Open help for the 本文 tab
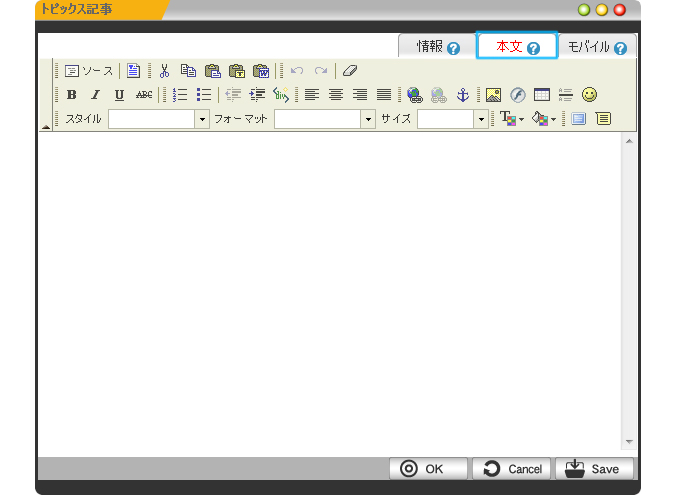Image resolution: width=675 pixels, height=496 pixels. [533, 48]
